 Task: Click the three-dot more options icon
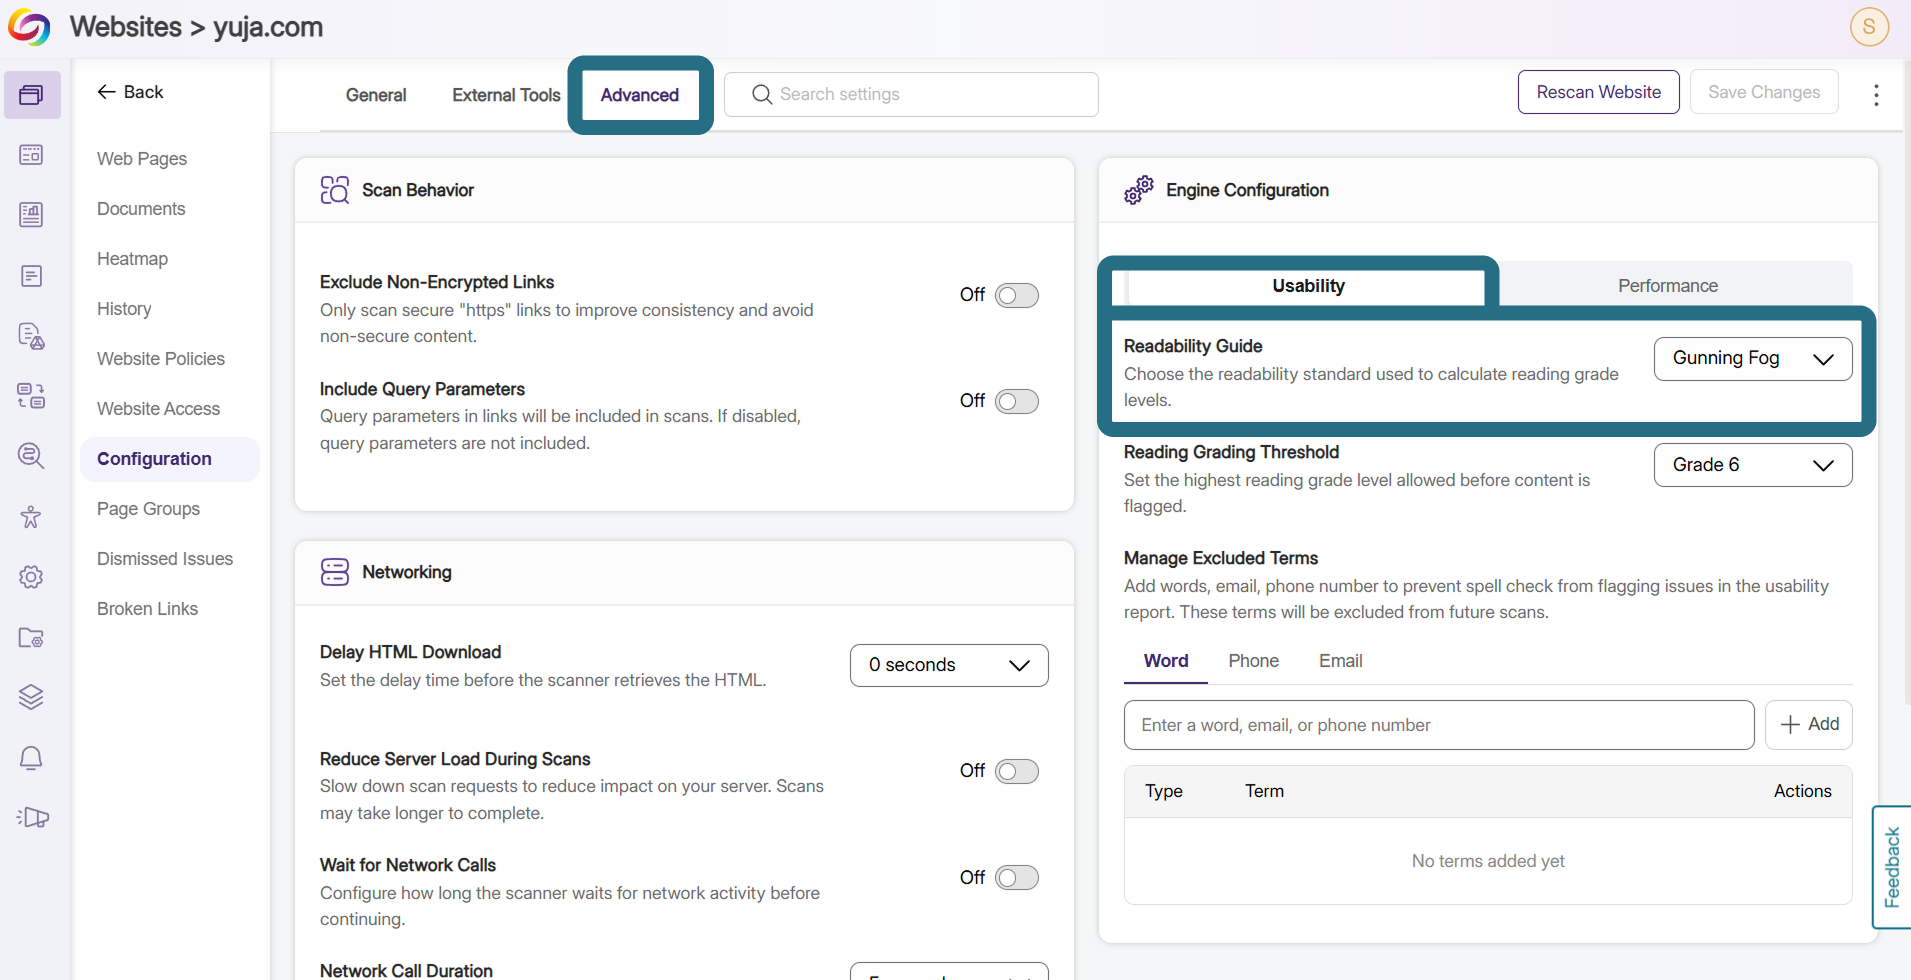pos(1876,95)
